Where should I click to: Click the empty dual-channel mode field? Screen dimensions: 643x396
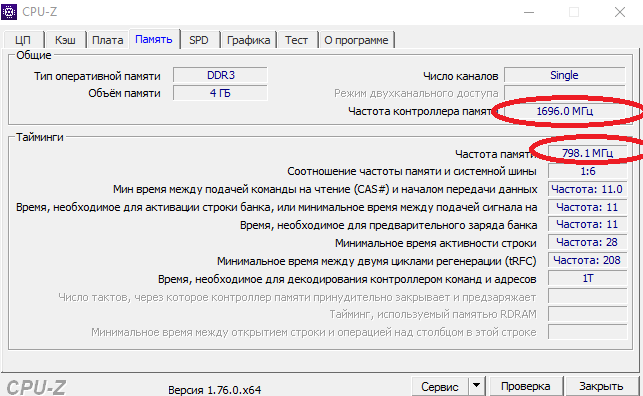click(x=565, y=93)
